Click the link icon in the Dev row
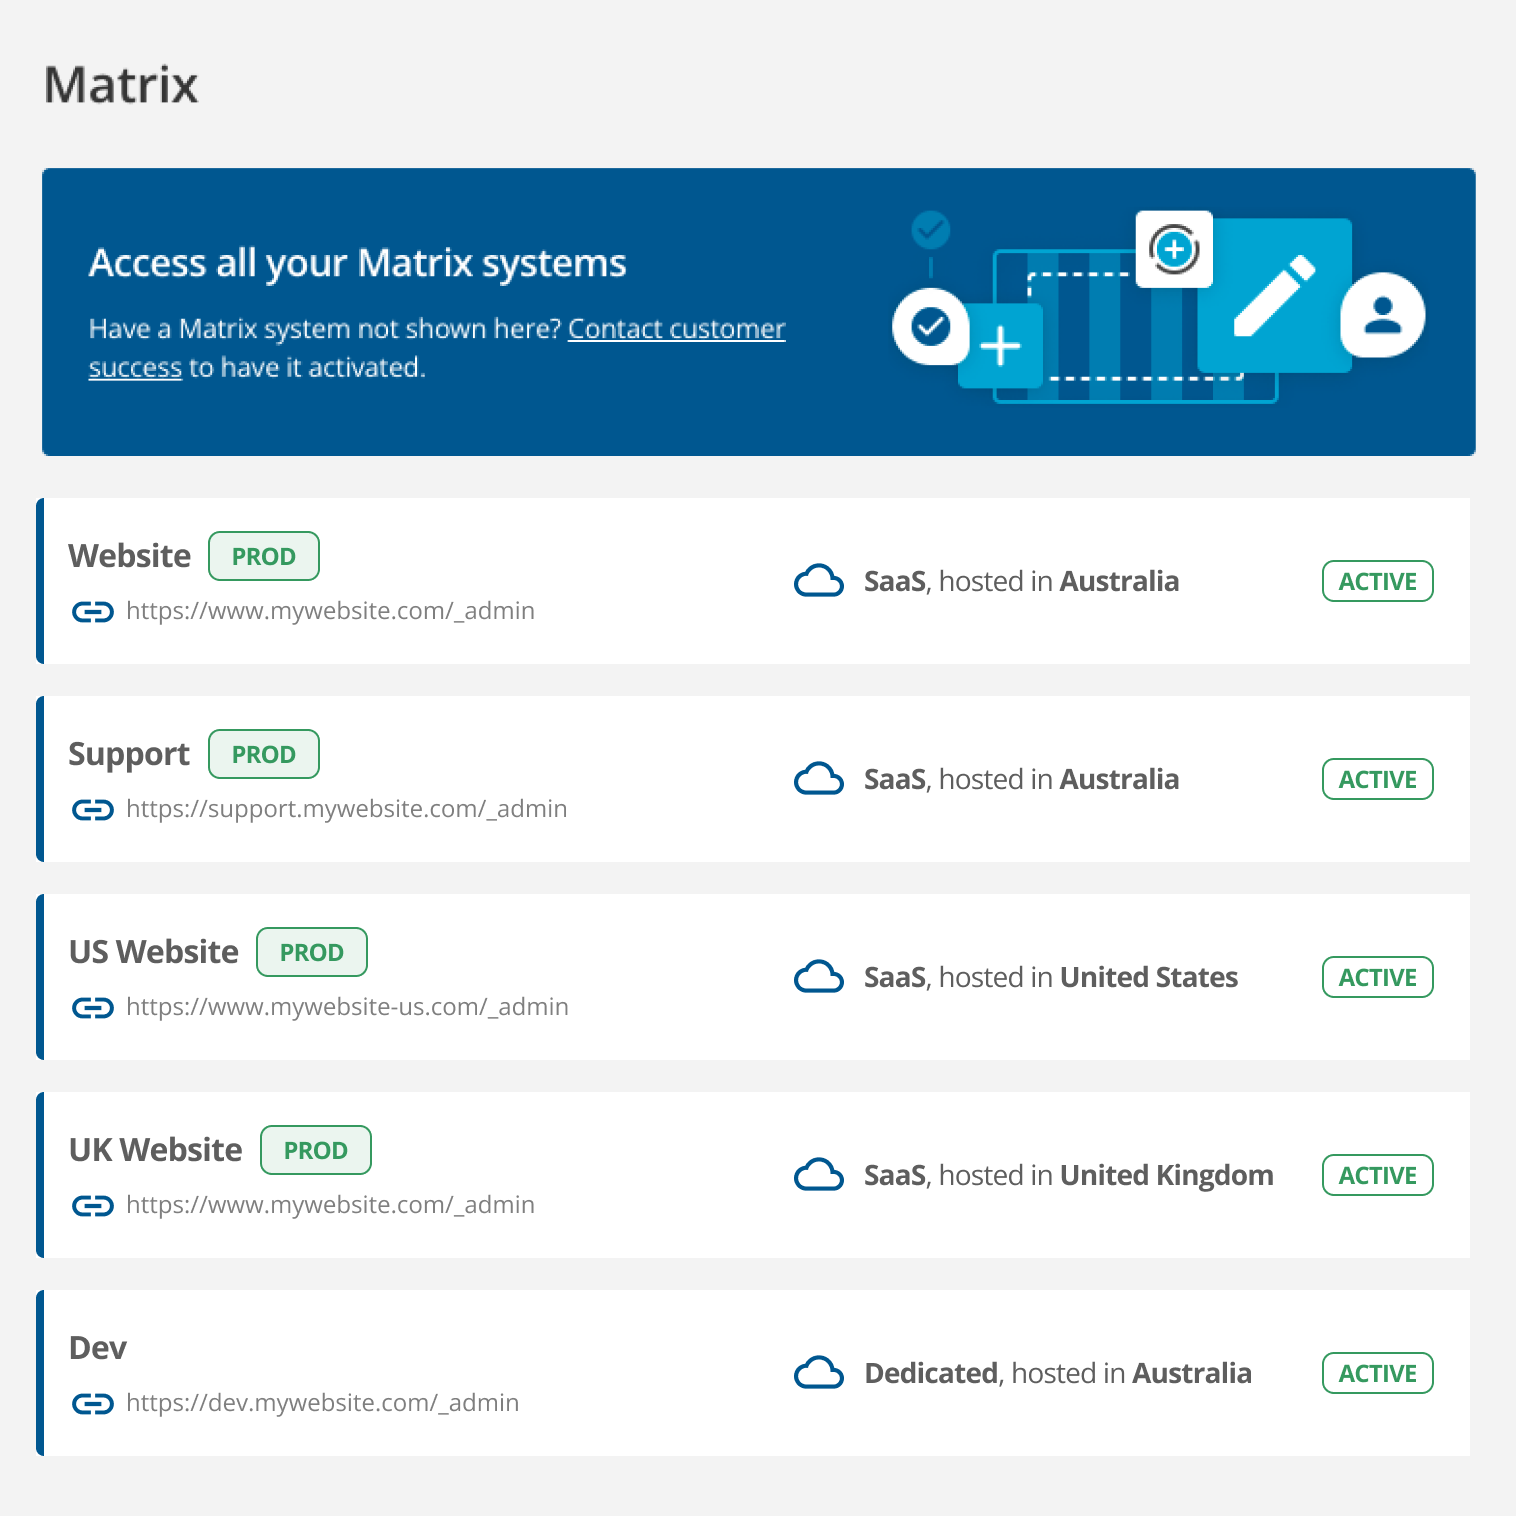Screen dimensions: 1516x1516 (x=93, y=1403)
